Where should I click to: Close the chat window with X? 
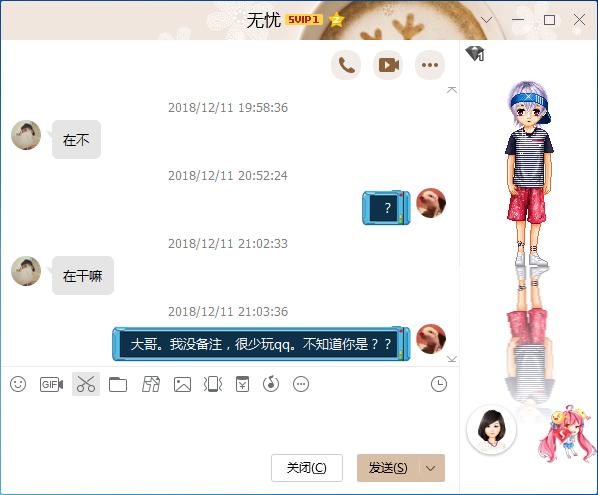click(x=579, y=20)
